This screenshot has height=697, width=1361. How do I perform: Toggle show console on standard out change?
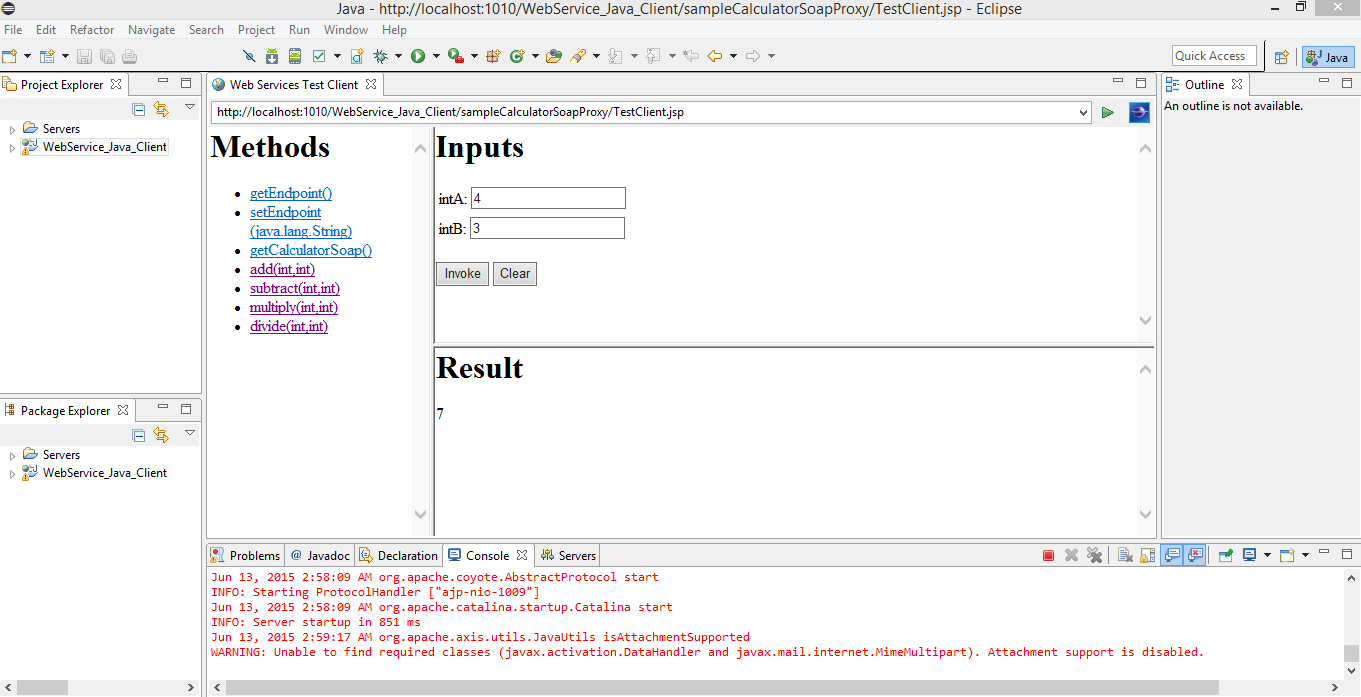click(1171, 555)
